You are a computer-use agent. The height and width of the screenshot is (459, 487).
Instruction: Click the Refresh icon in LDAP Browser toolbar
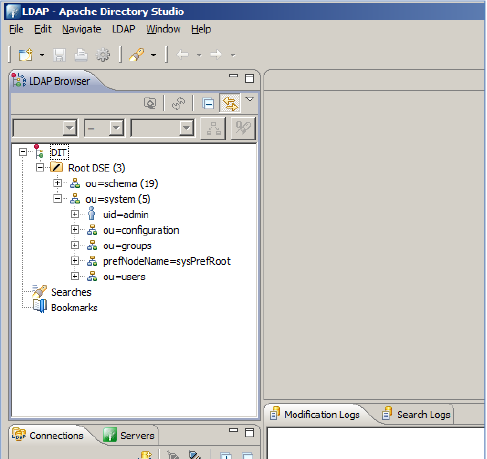pos(178,103)
